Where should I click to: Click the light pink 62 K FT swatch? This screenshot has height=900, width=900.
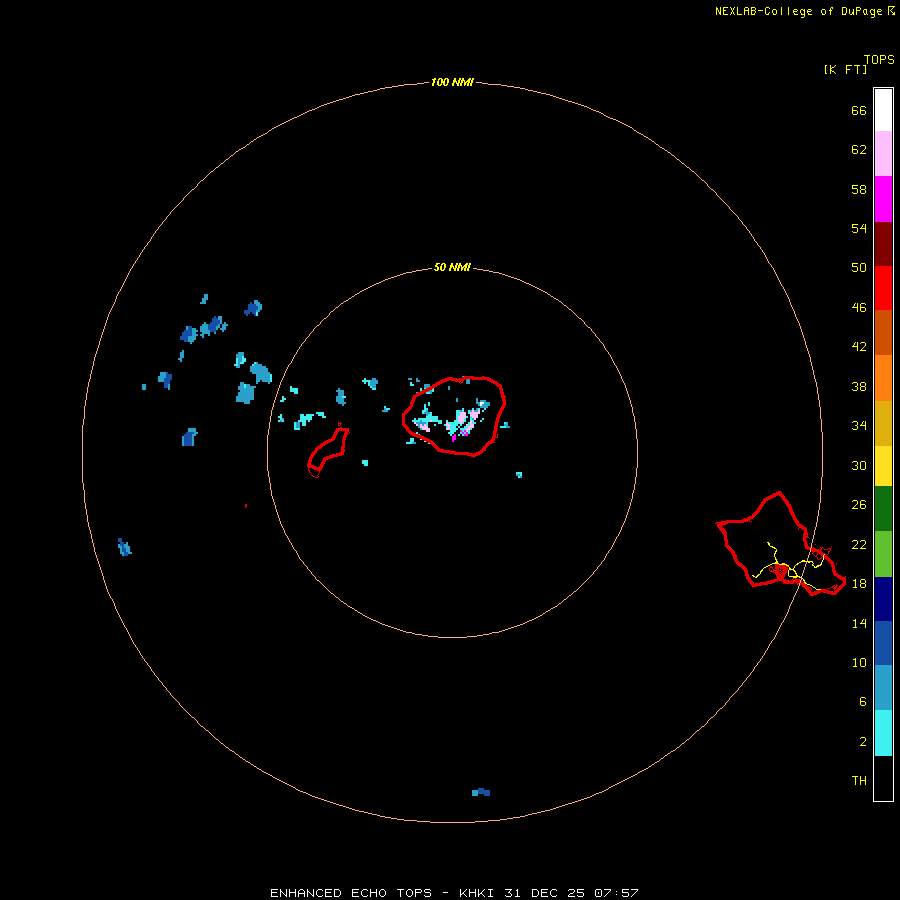[883, 154]
